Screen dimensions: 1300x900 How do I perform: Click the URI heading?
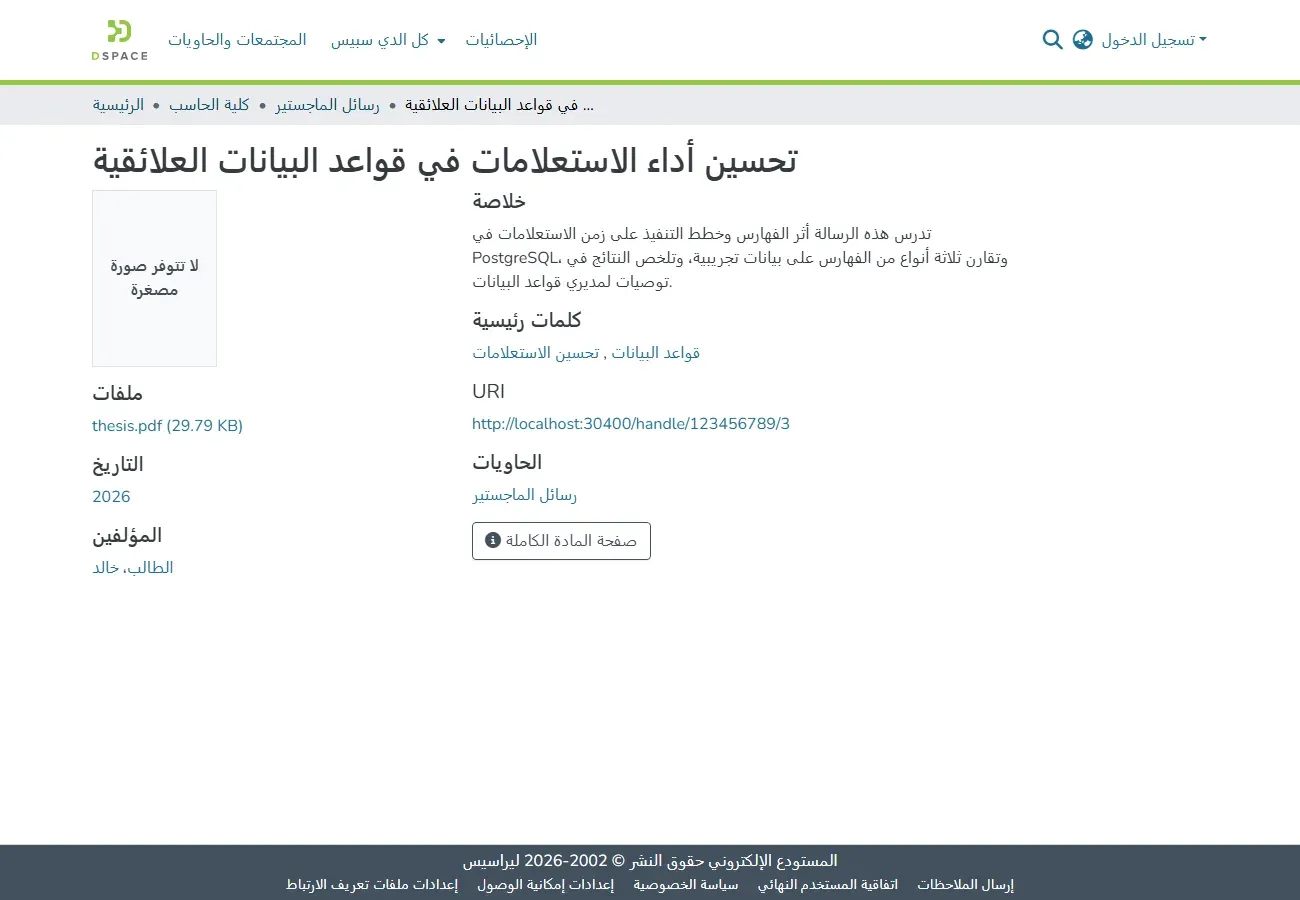pos(489,391)
